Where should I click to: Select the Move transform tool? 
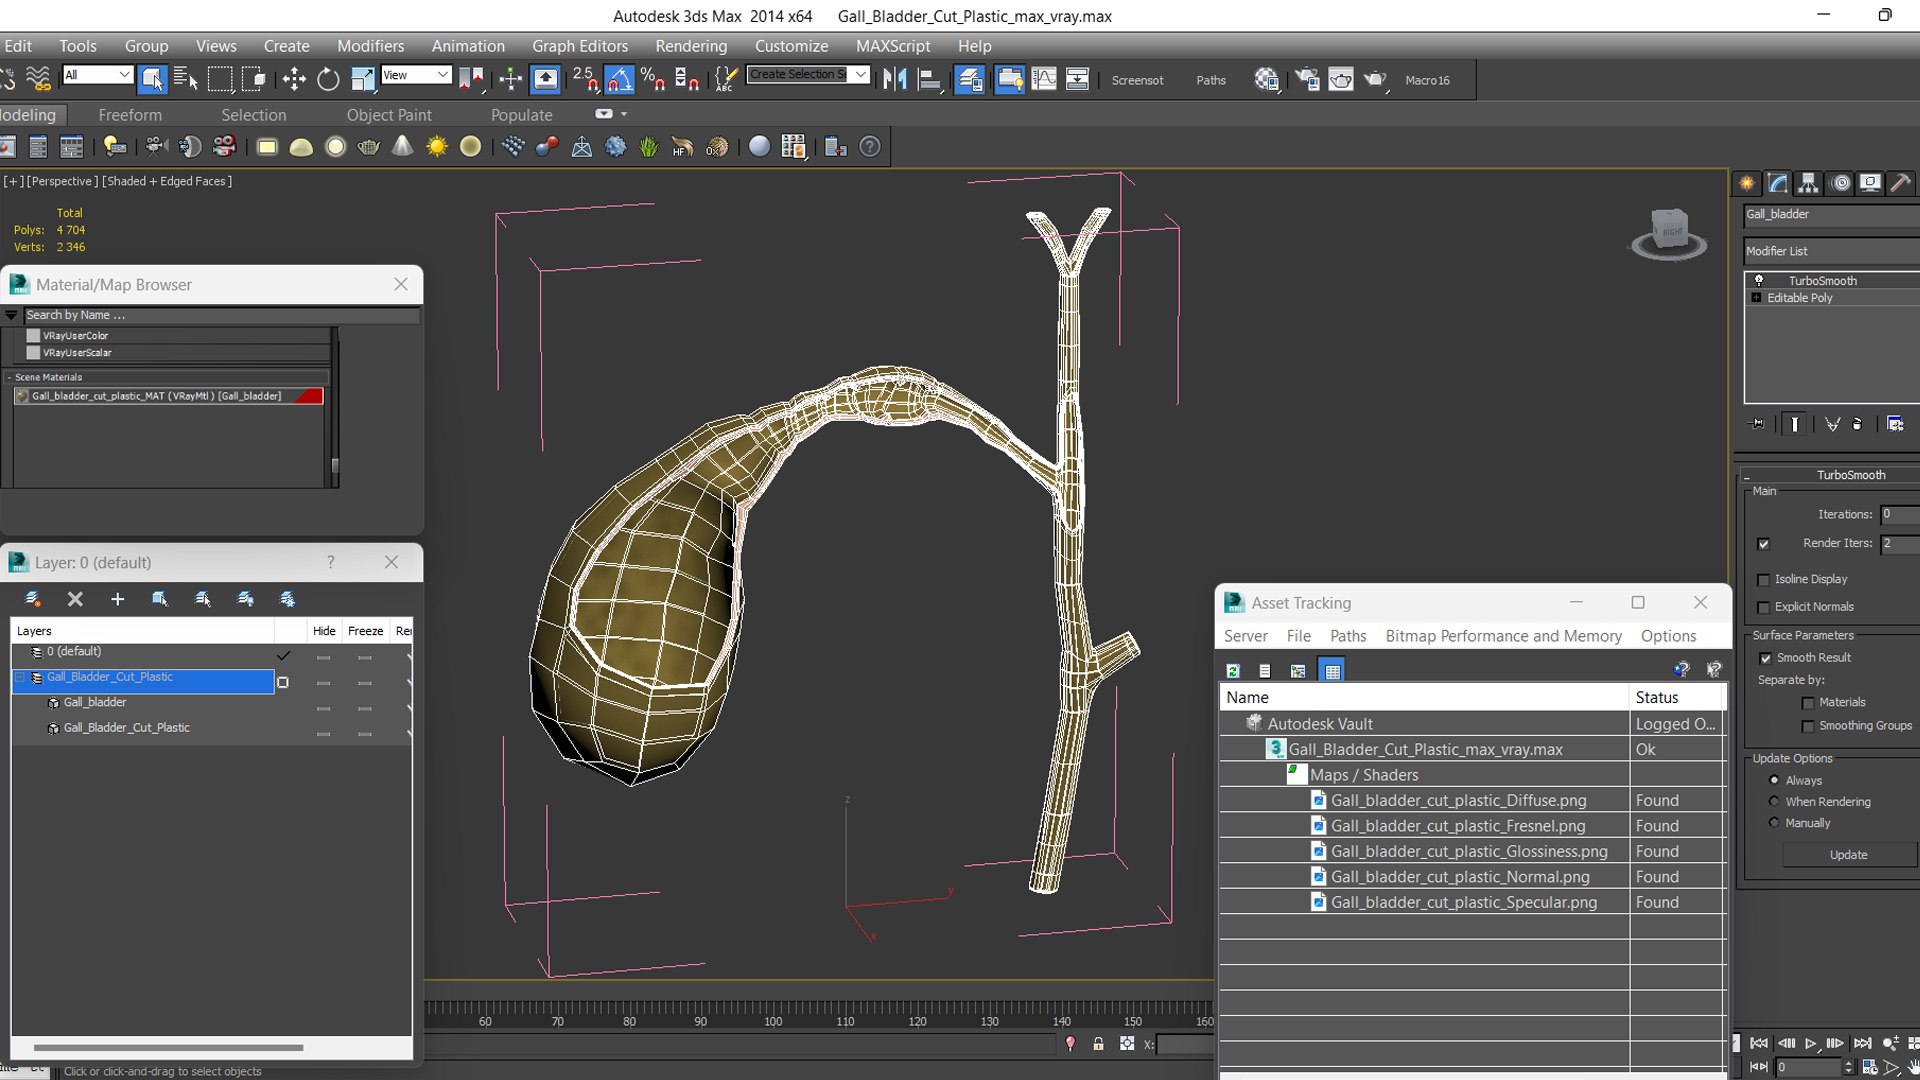(294, 80)
